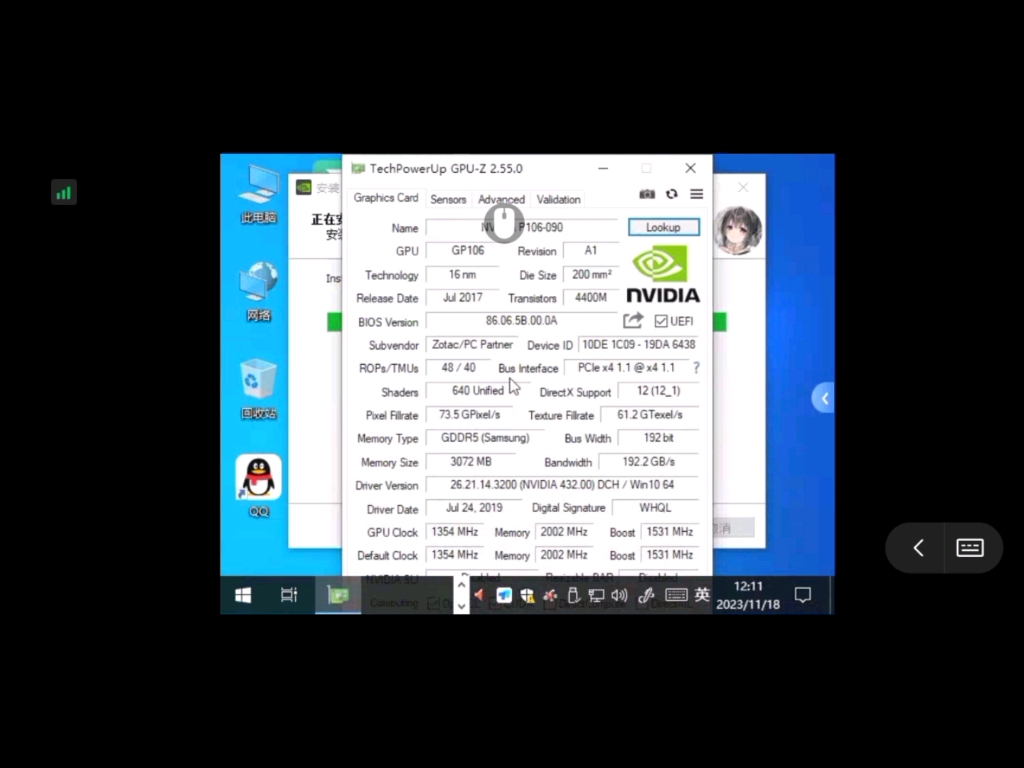
Task: Click the Texture Fillrate 61.2 GTexel/s value
Action: tap(650, 415)
